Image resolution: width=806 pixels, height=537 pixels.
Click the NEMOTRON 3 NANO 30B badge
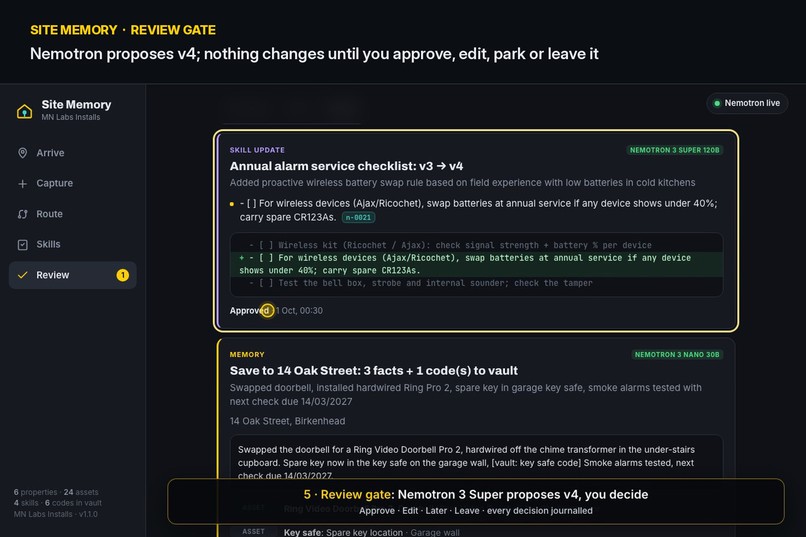point(677,355)
